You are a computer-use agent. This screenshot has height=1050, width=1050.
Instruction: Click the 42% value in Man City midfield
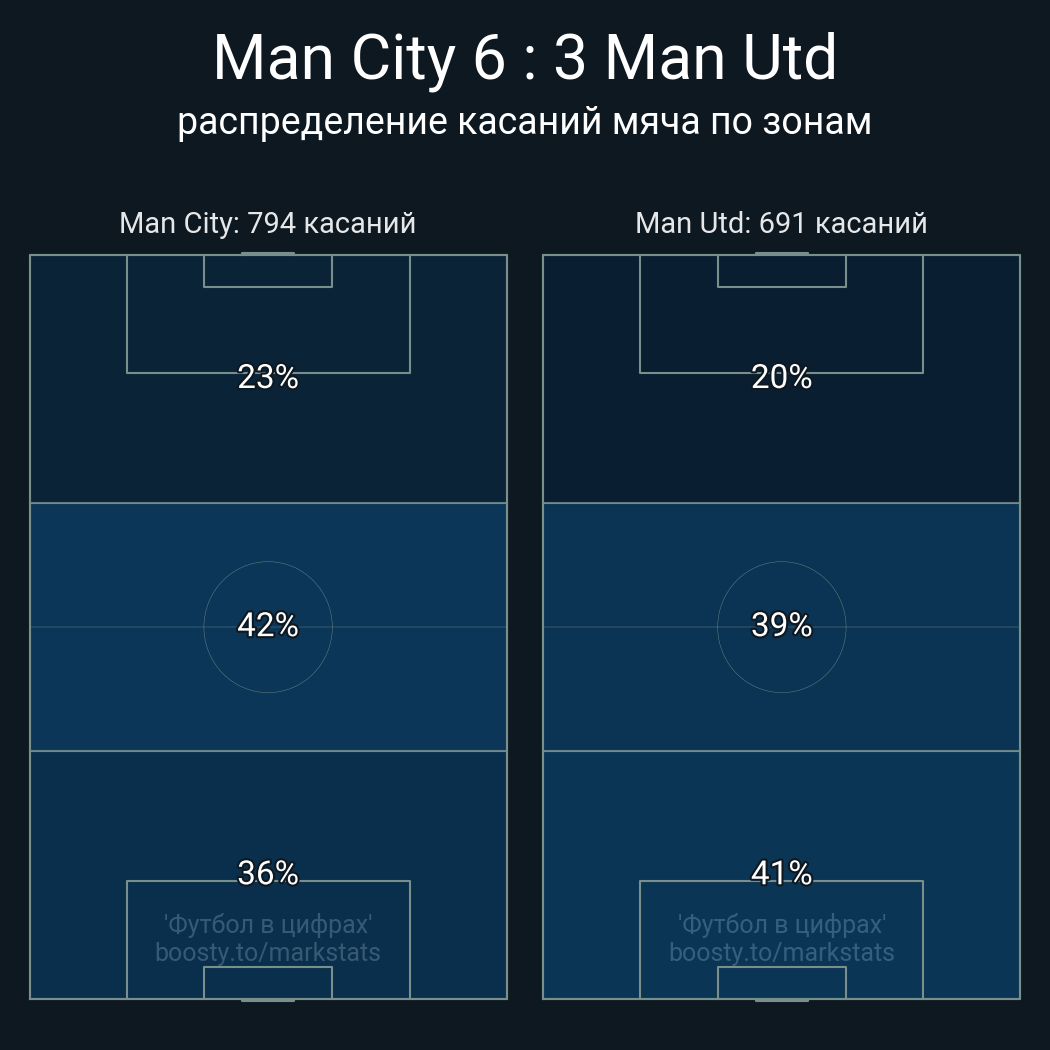(268, 625)
